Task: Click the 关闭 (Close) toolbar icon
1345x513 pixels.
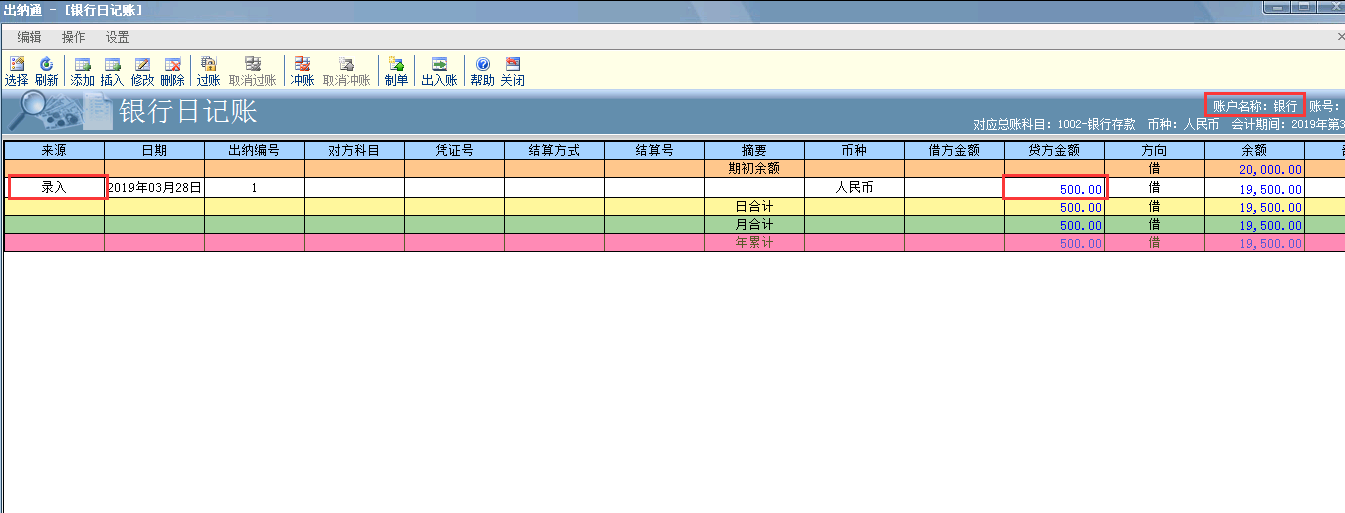Action: tap(512, 71)
